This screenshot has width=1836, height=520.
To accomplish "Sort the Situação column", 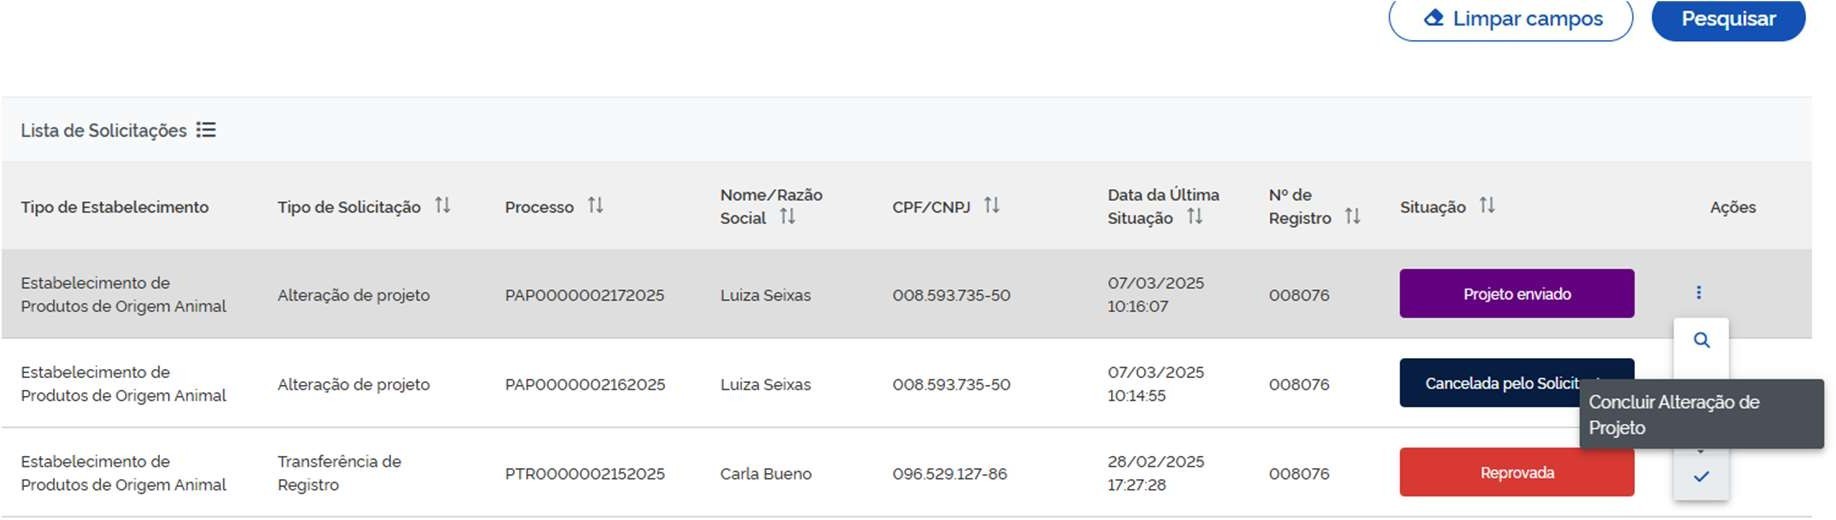I will coord(1487,206).
